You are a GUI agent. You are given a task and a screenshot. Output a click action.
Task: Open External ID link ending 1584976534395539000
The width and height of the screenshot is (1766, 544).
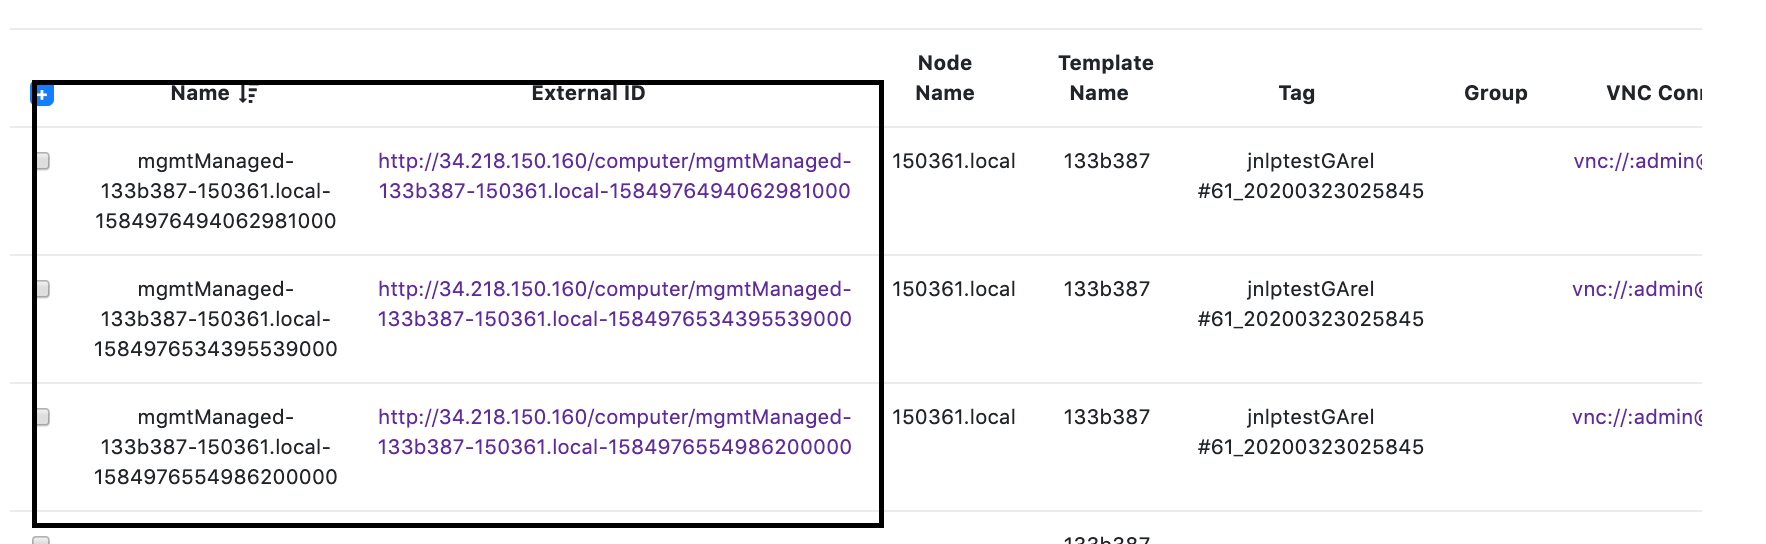point(614,304)
